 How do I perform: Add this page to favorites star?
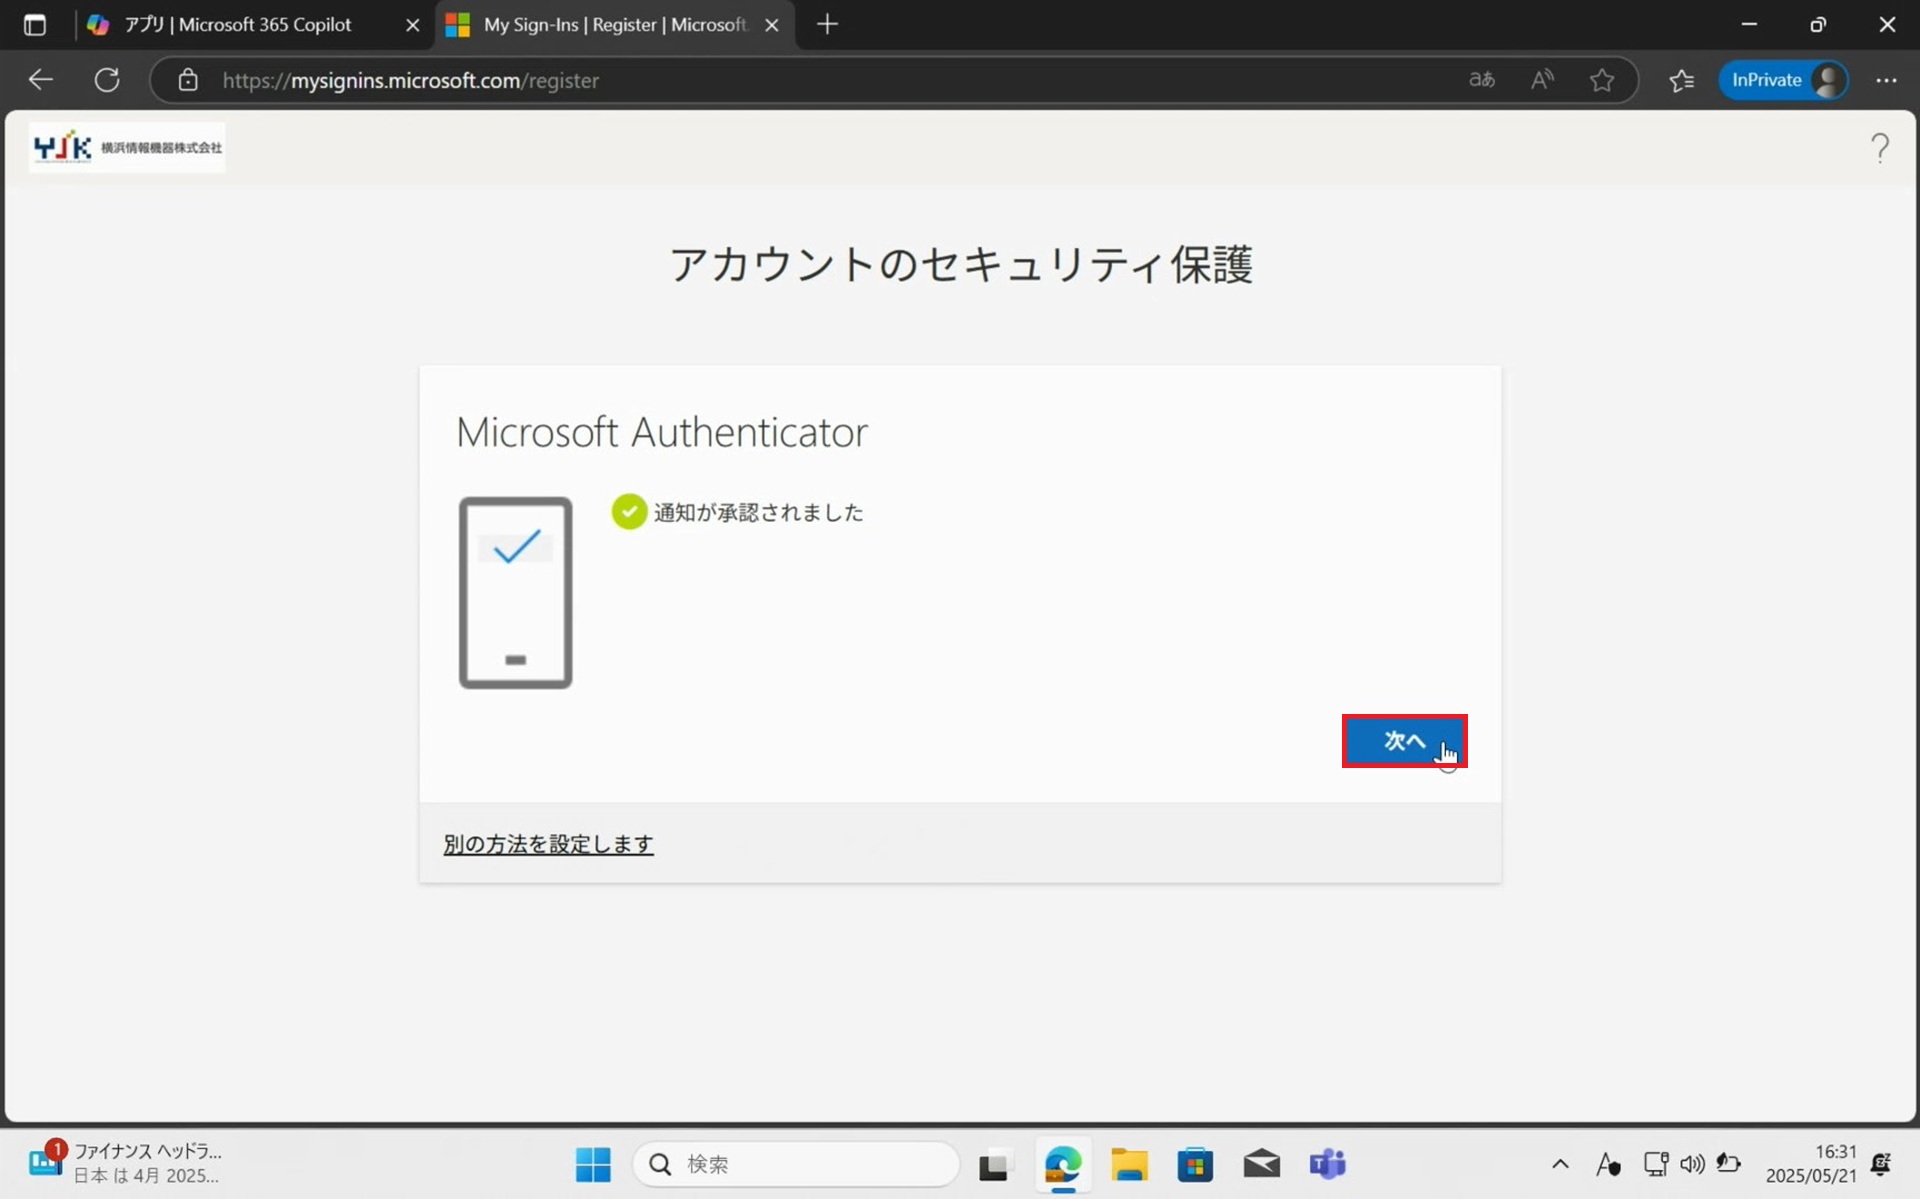click(1602, 80)
